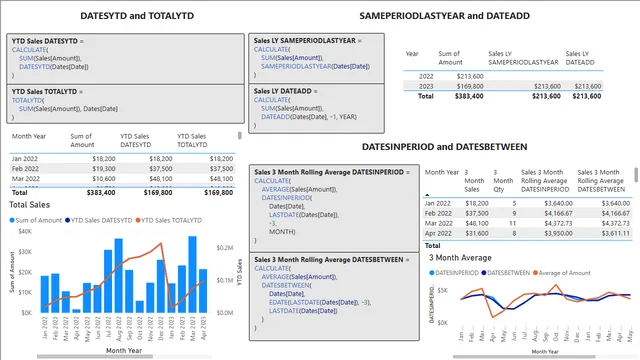The height and width of the screenshot is (360, 640).
Task: Click the $4,372.73 DATESINPERIOD value for Mar 2022
Action: 558,223
